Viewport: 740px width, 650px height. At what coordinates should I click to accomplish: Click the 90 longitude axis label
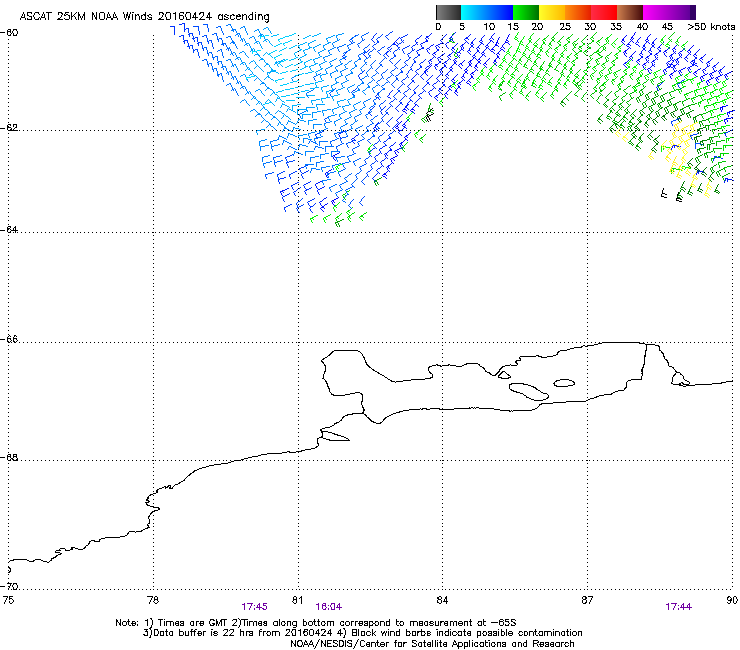click(x=732, y=600)
